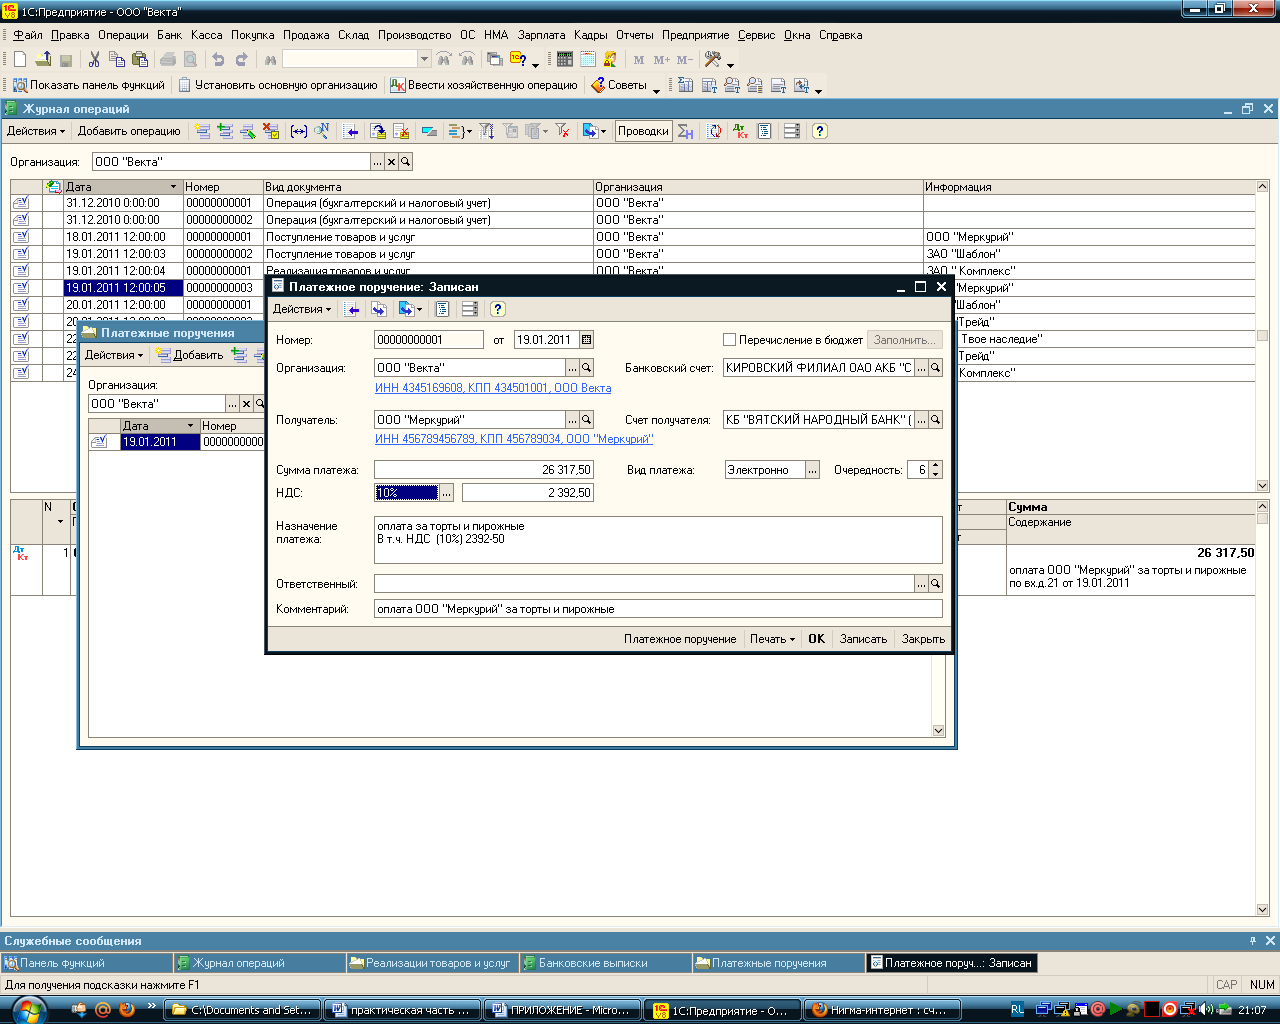Image resolution: width=1280 pixels, height=1024 pixels.
Task: Expand the Печать dropdown button
Action: [773, 639]
